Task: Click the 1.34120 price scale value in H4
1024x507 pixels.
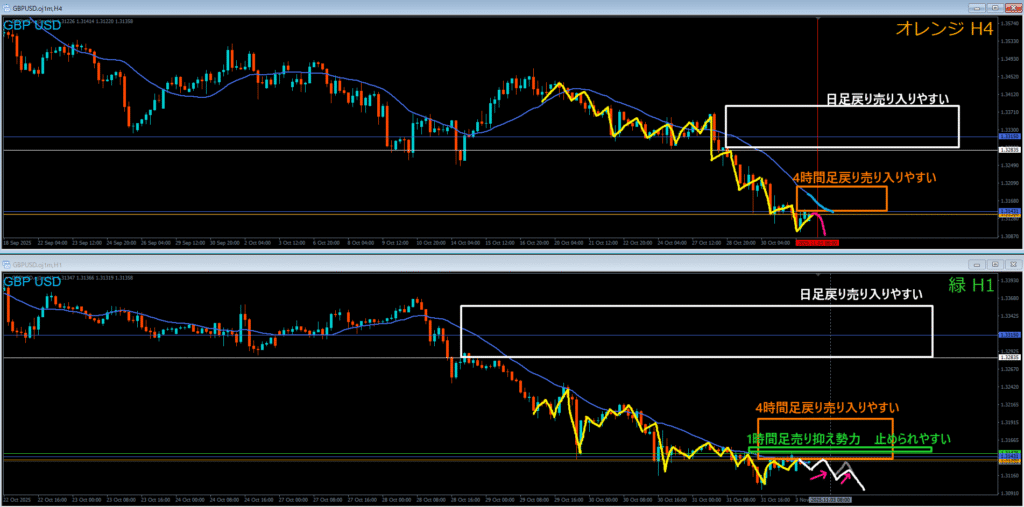Action: (x=1010, y=95)
